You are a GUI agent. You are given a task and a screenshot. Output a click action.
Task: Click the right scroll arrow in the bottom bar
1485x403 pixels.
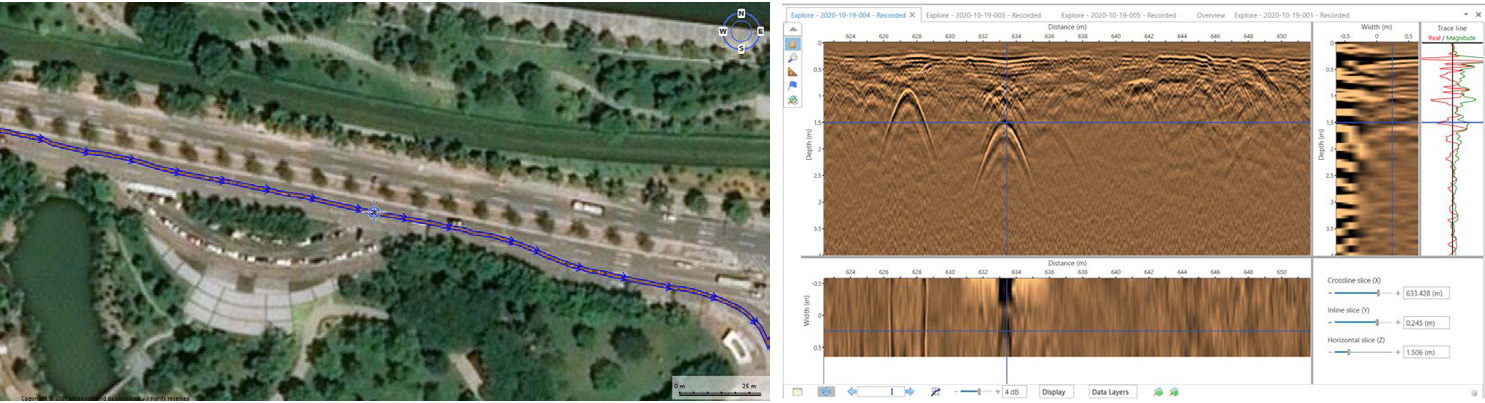[910, 392]
